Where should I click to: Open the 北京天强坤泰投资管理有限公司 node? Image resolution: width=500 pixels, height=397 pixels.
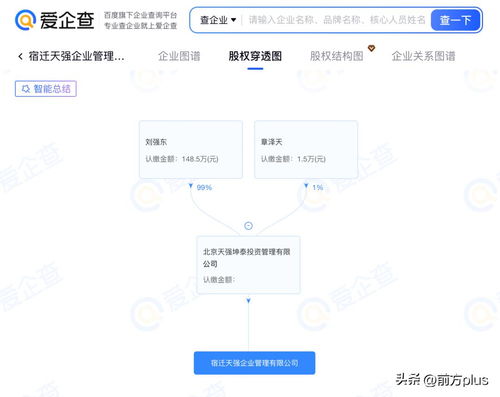(x=248, y=265)
